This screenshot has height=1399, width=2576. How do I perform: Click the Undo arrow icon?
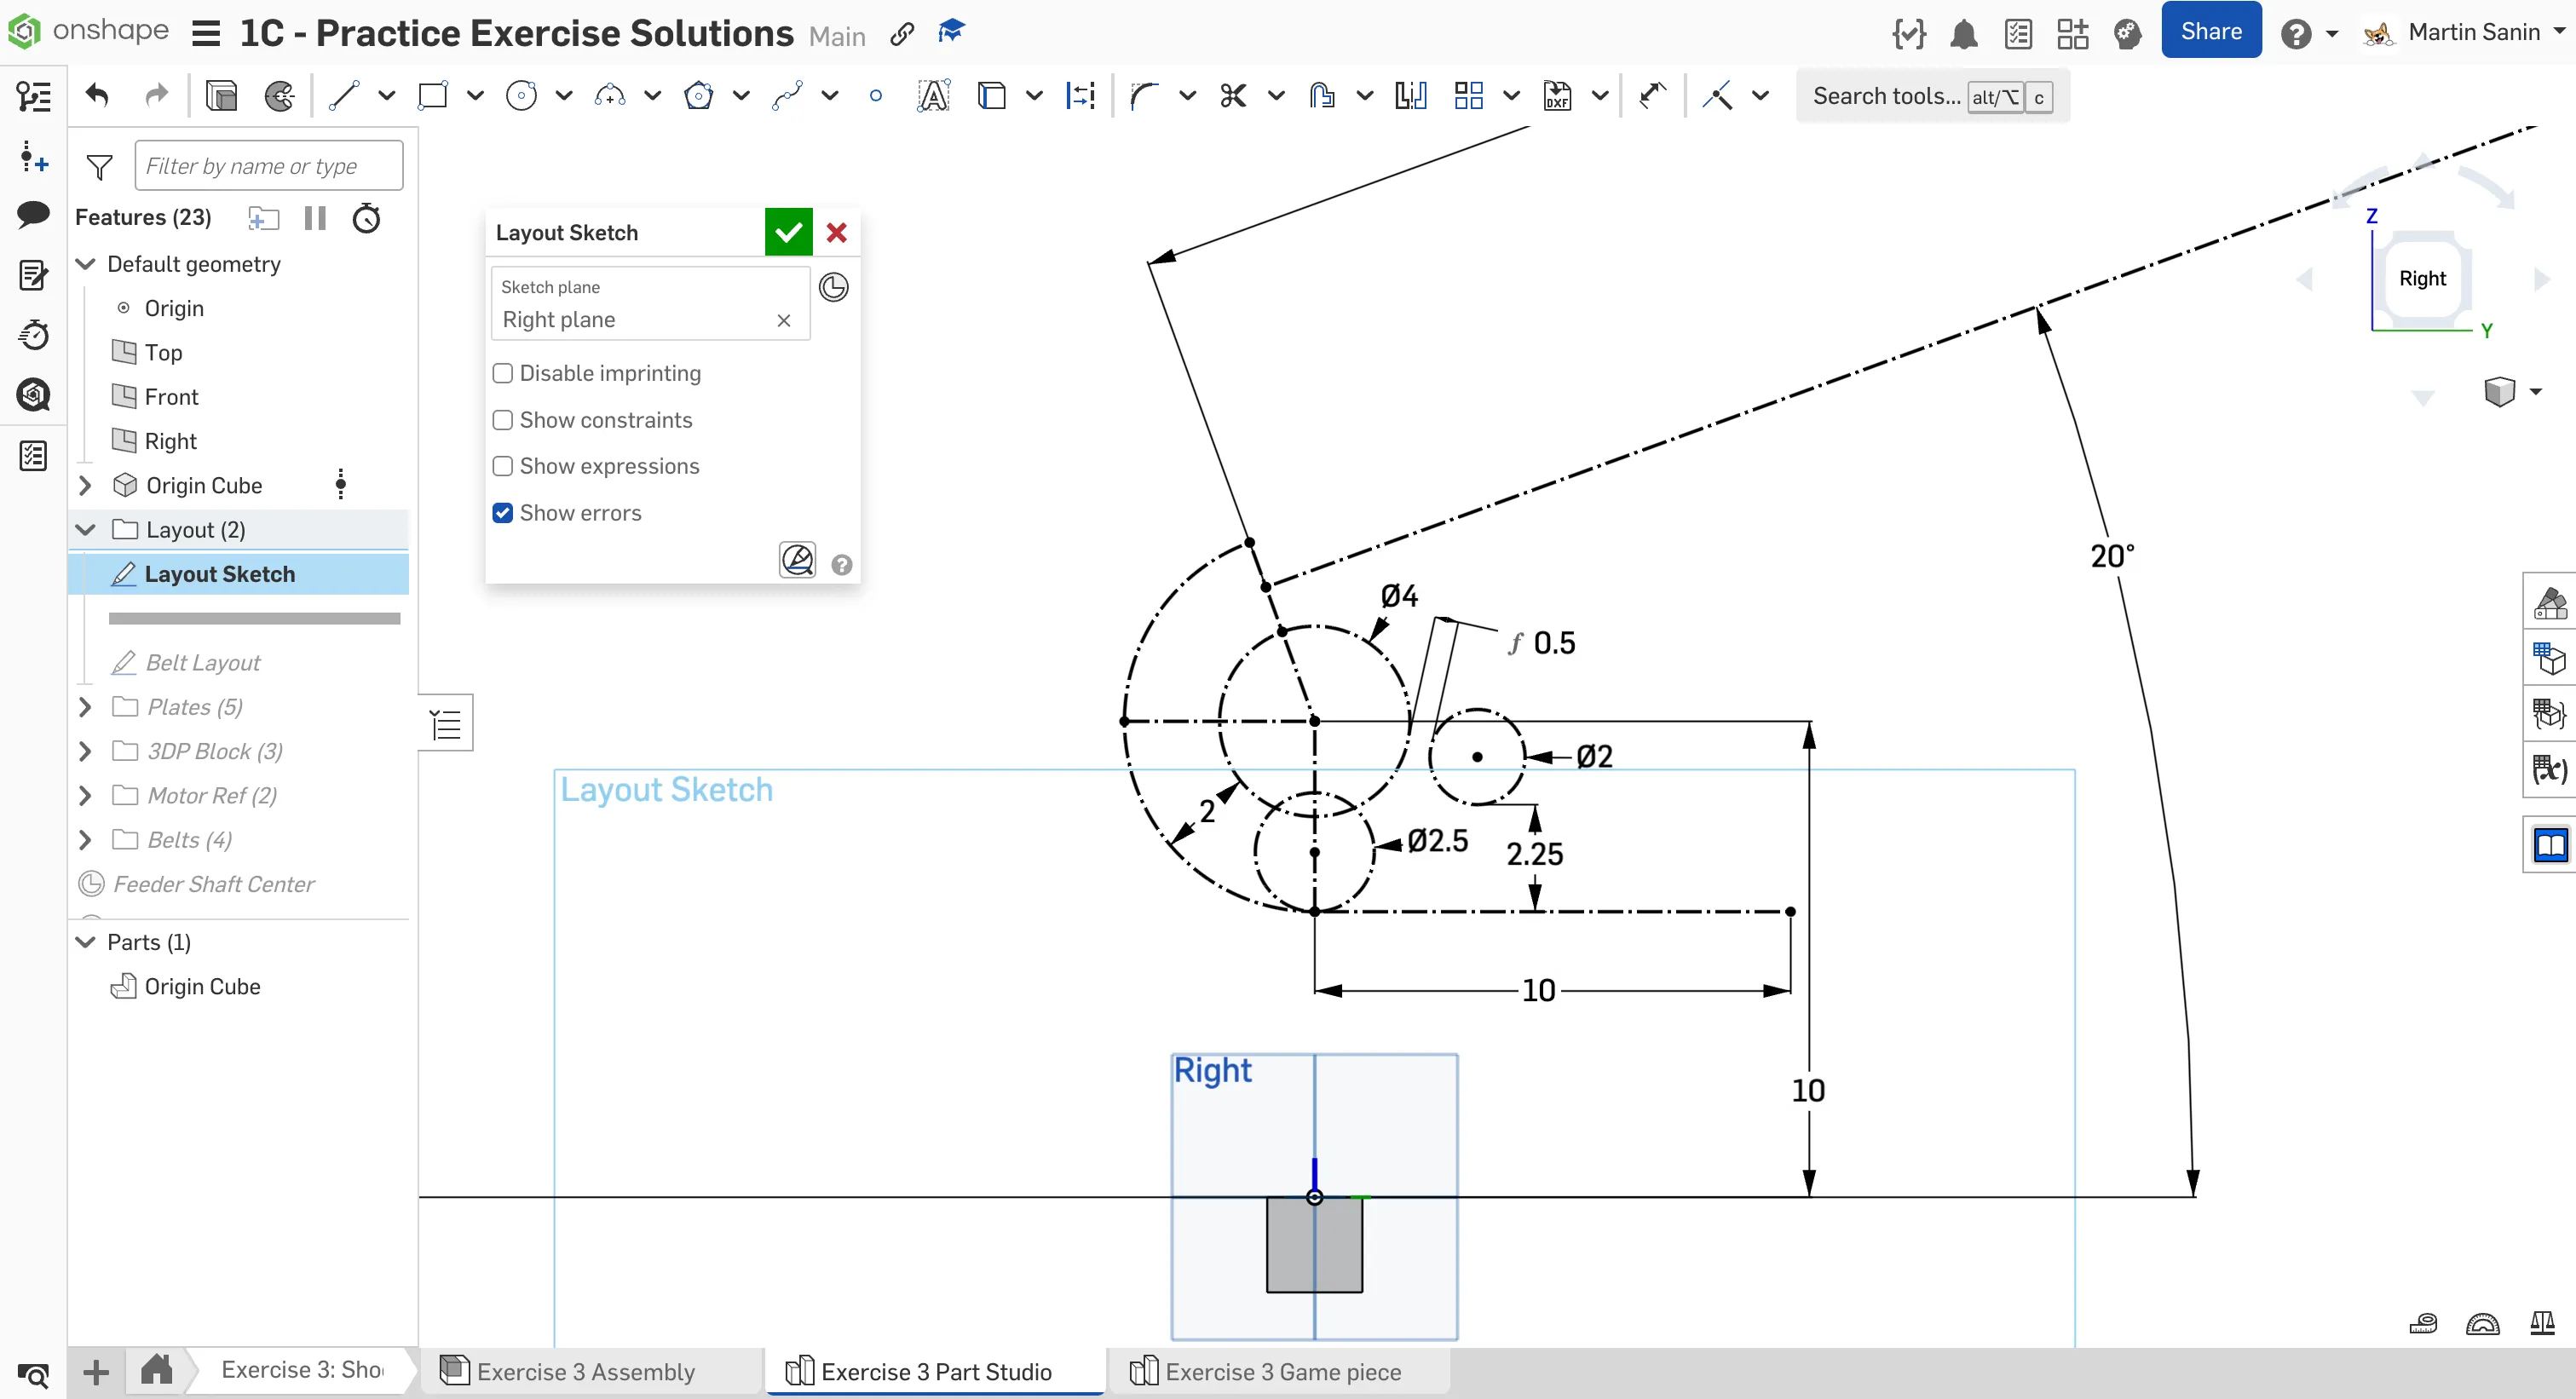[97, 96]
